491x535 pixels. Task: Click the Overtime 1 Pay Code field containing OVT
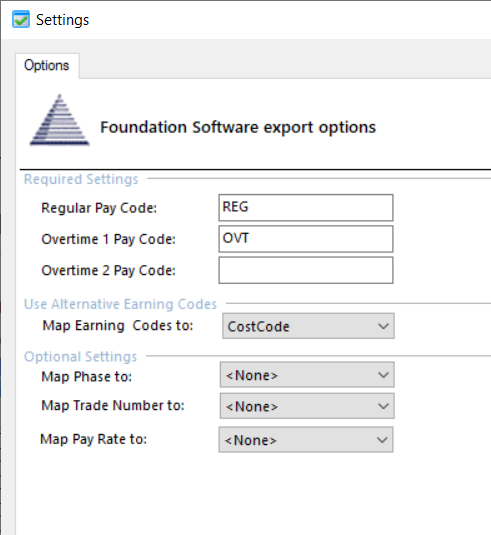coord(306,239)
